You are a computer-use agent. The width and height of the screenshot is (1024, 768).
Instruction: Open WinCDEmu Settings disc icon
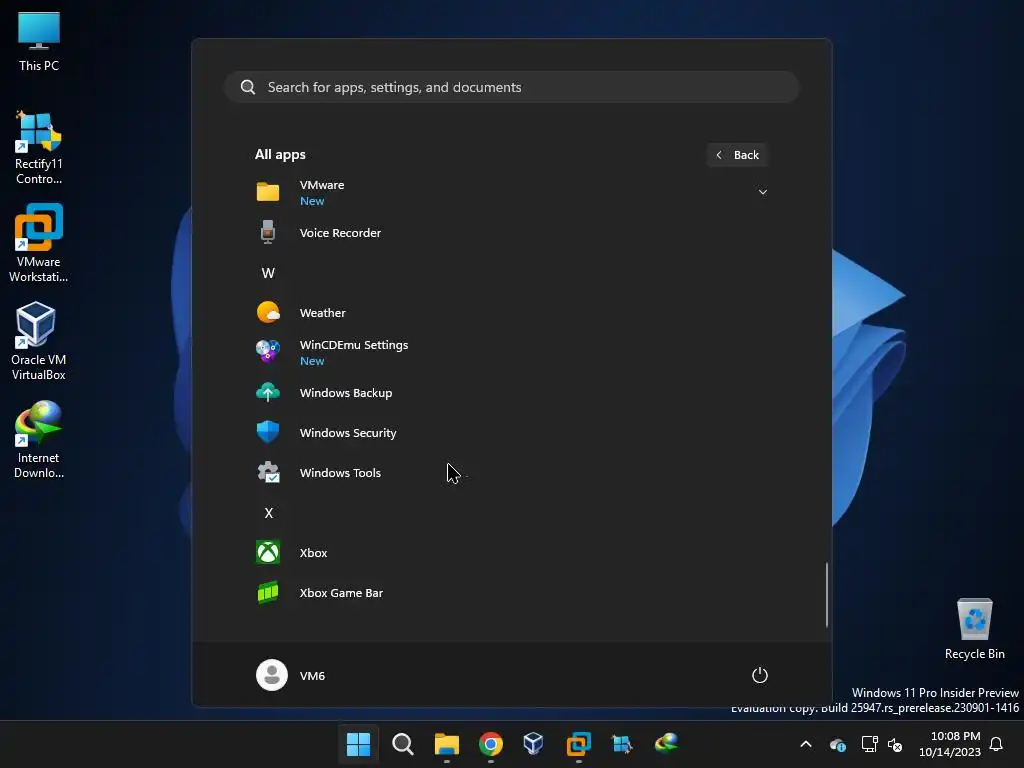268,351
